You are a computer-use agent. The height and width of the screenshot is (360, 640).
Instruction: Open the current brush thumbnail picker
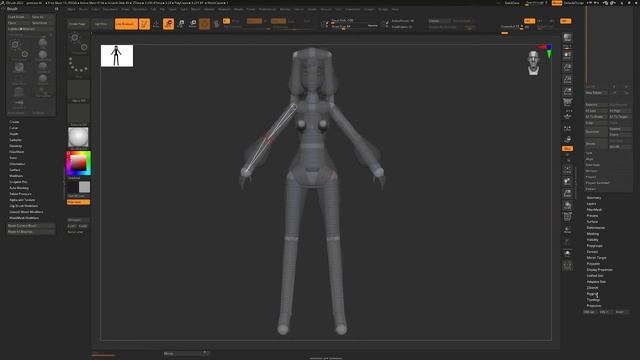[x=78, y=44]
